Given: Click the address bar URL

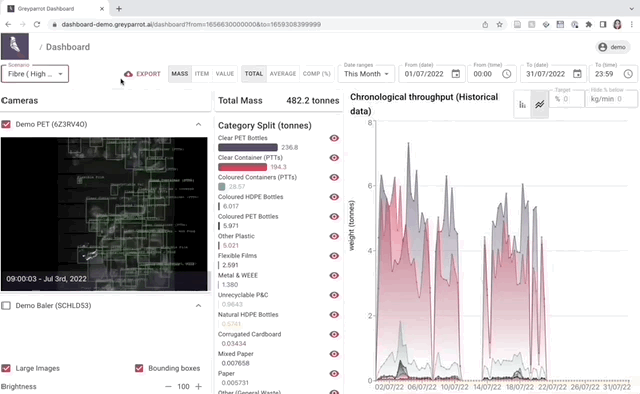Looking at the screenshot, I should pos(191,24).
